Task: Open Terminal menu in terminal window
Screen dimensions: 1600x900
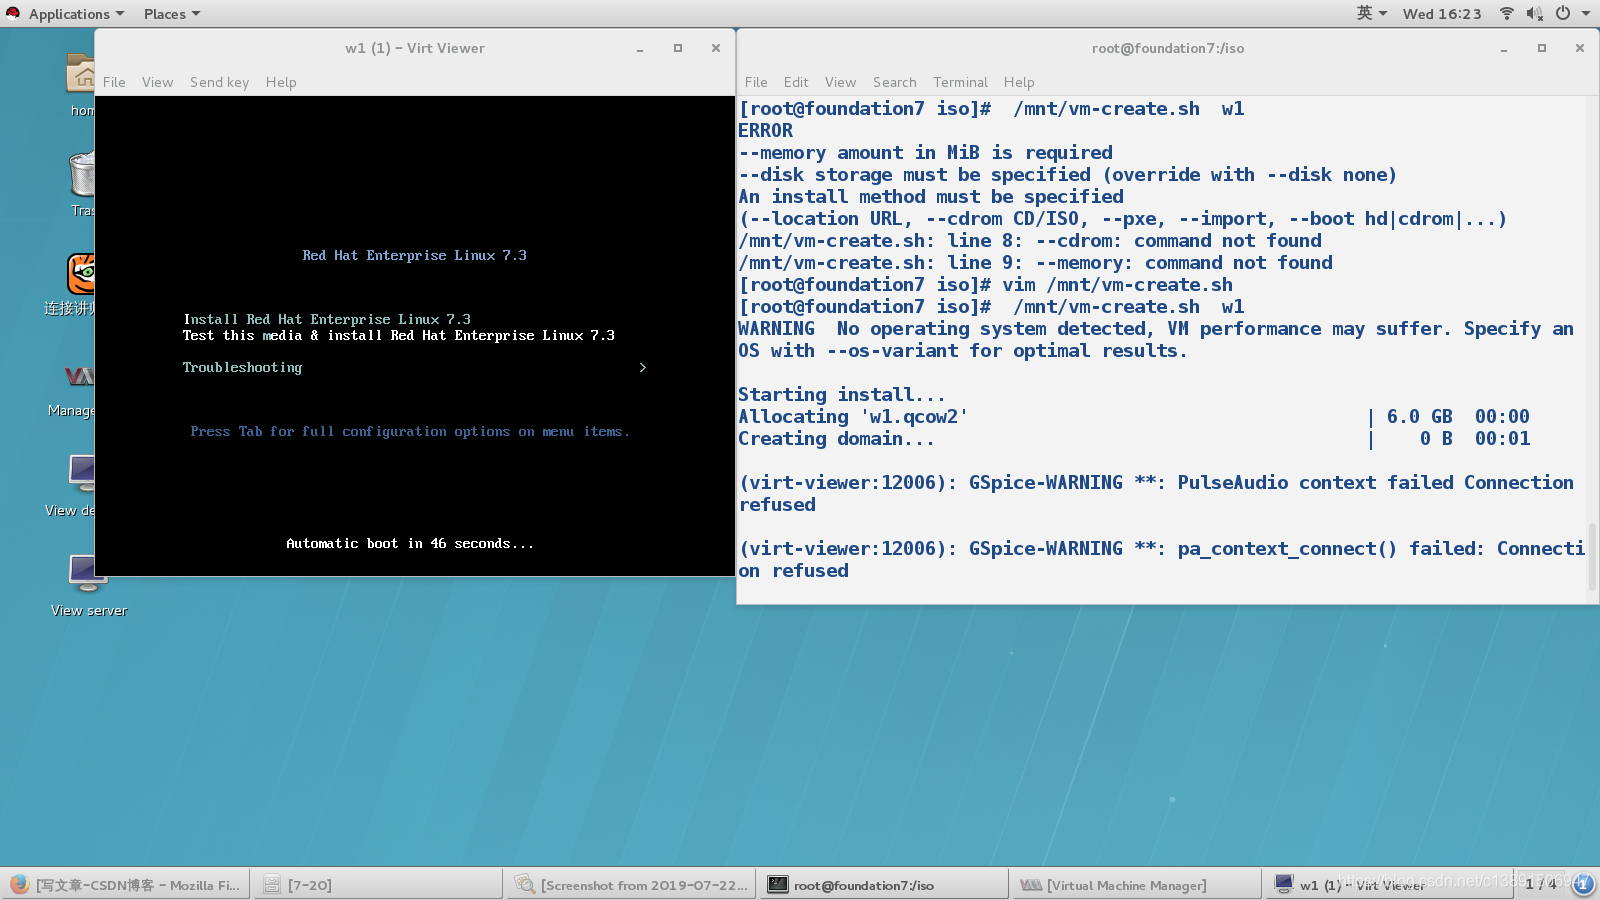Action: [x=960, y=82]
